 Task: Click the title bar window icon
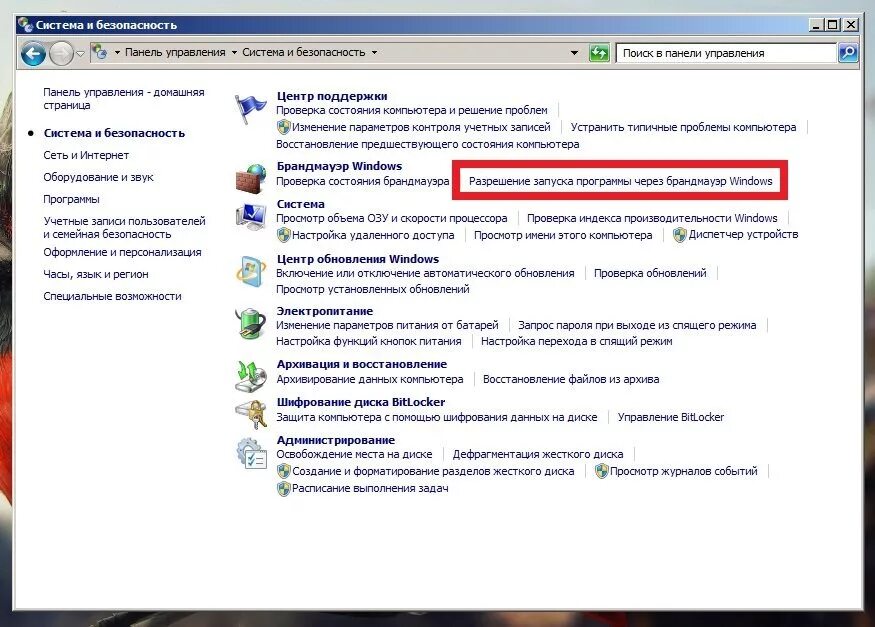(25, 25)
